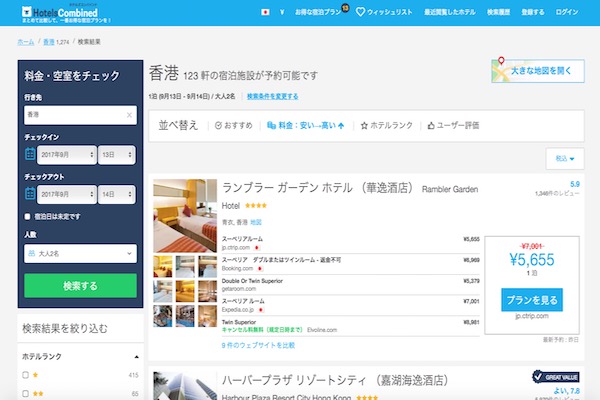Open first small thumbnail of Rambler Garden
Image resolution: width=600 pixels, height=400 pixels.
(163, 266)
